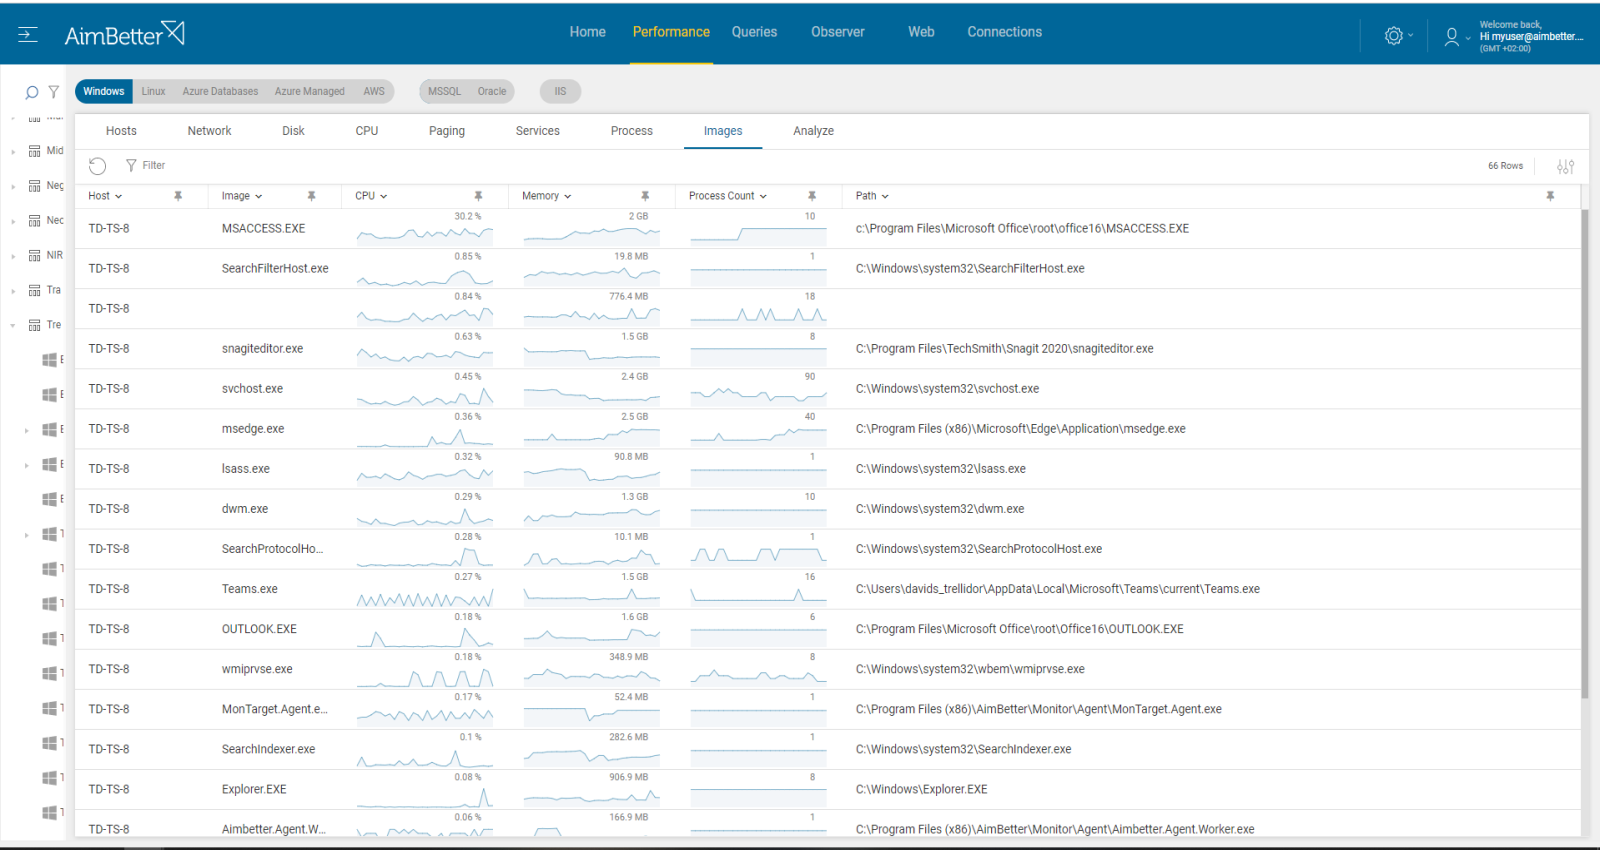Switch to the Services tab

pyautogui.click(x=537, y=131)
